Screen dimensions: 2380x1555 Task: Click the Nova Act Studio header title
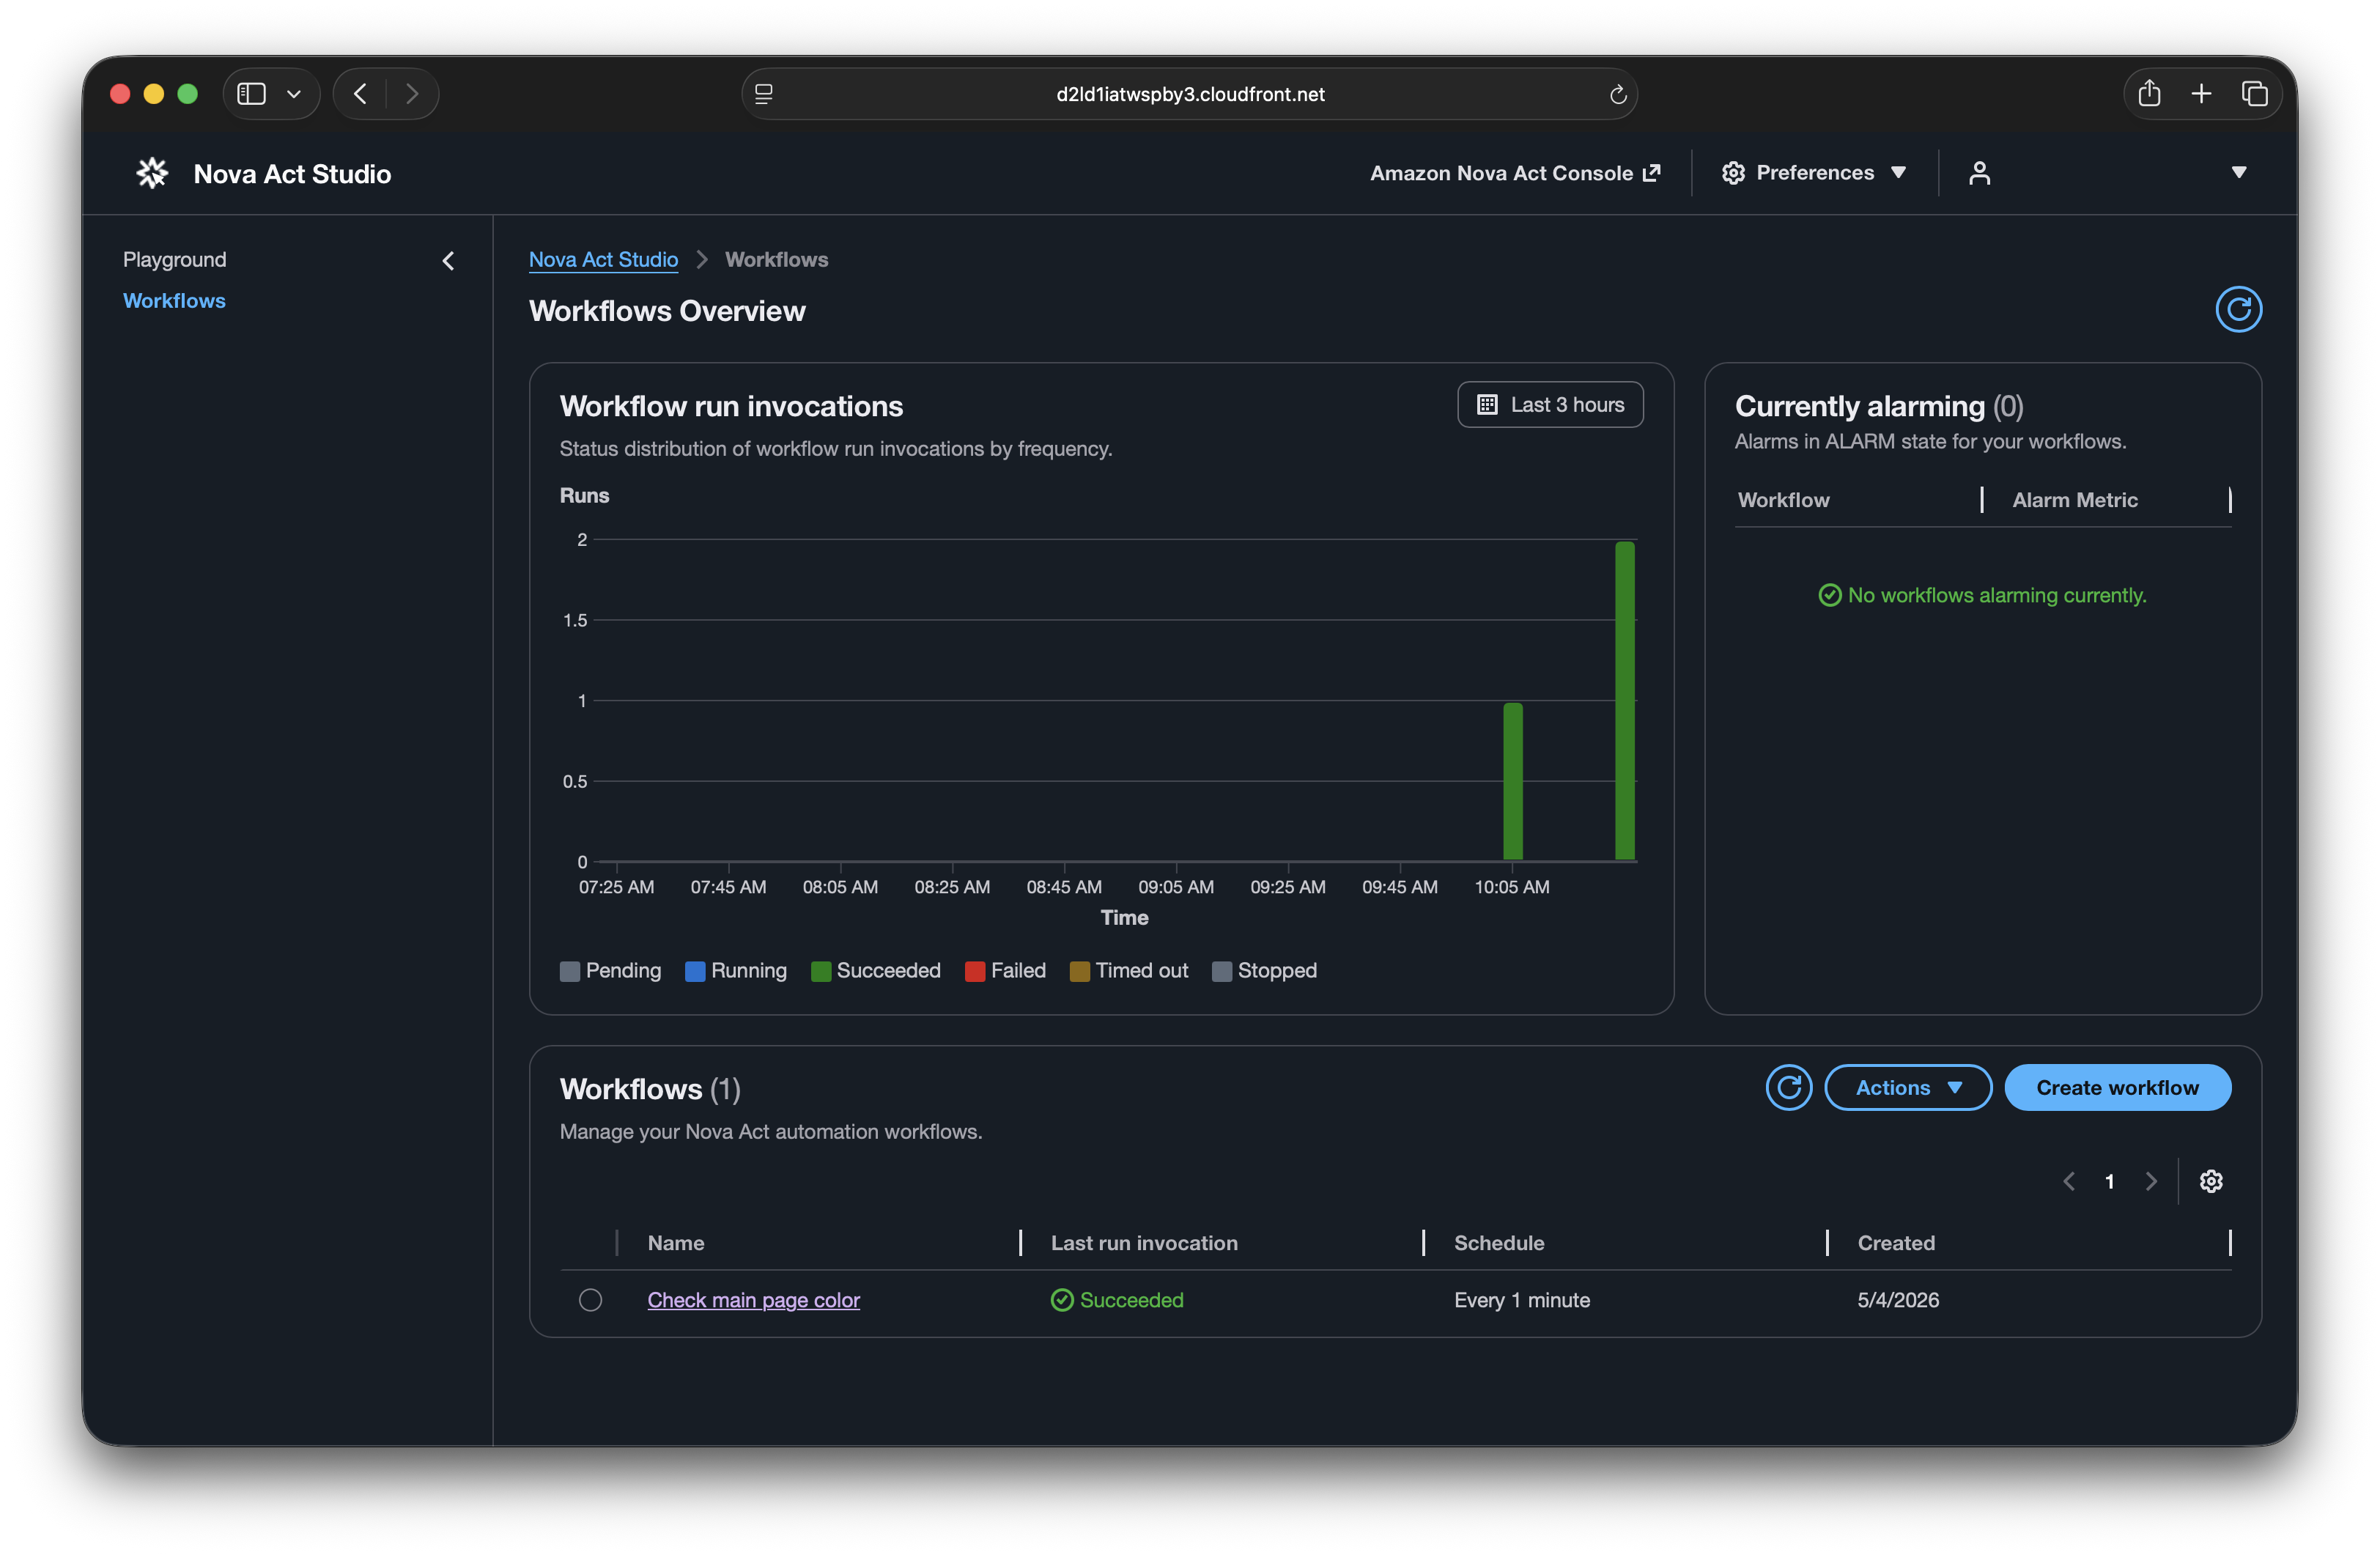point(292,173)
